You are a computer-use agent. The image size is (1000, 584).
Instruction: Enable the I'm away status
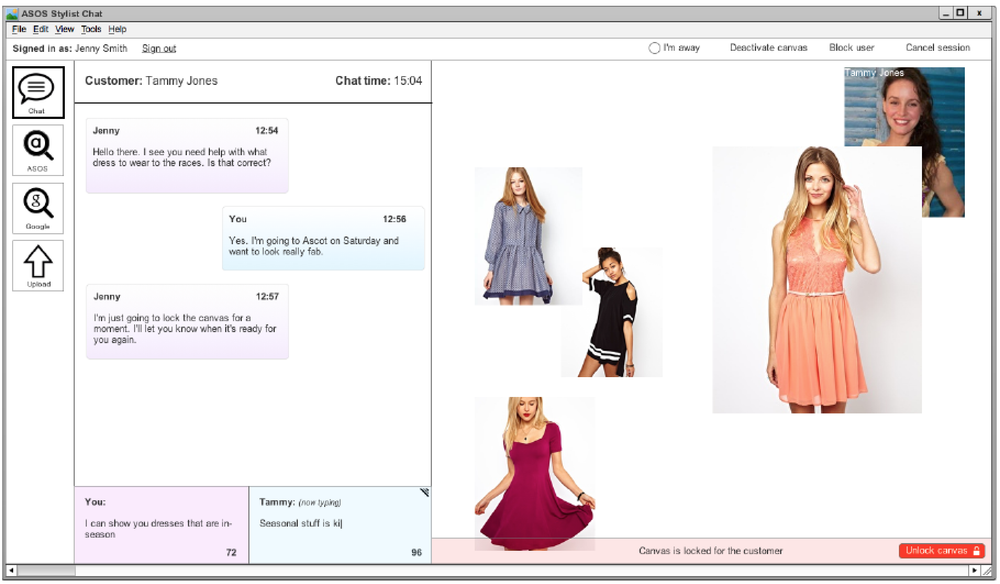click(x=655, y=47)
